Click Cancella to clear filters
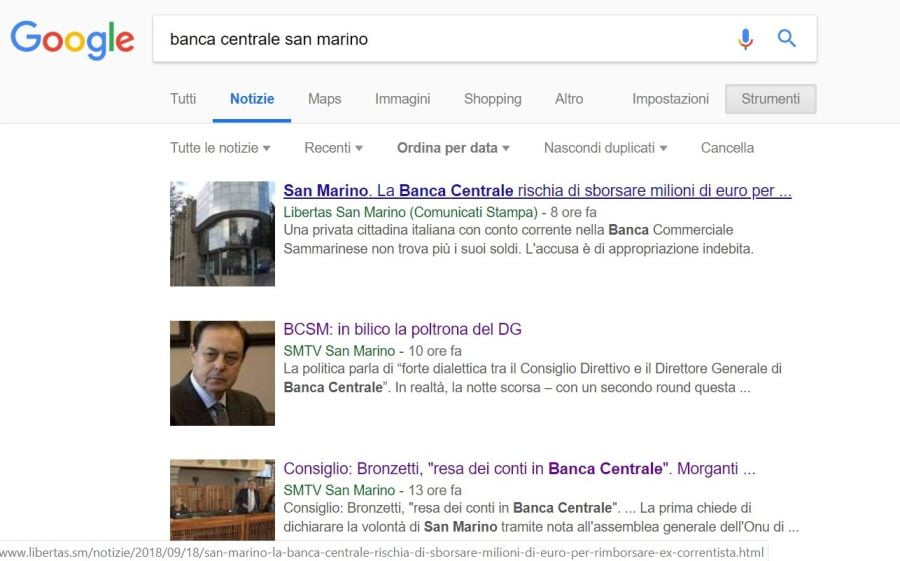The height and width of the screenshot is (561, 900). coord(727,148)
